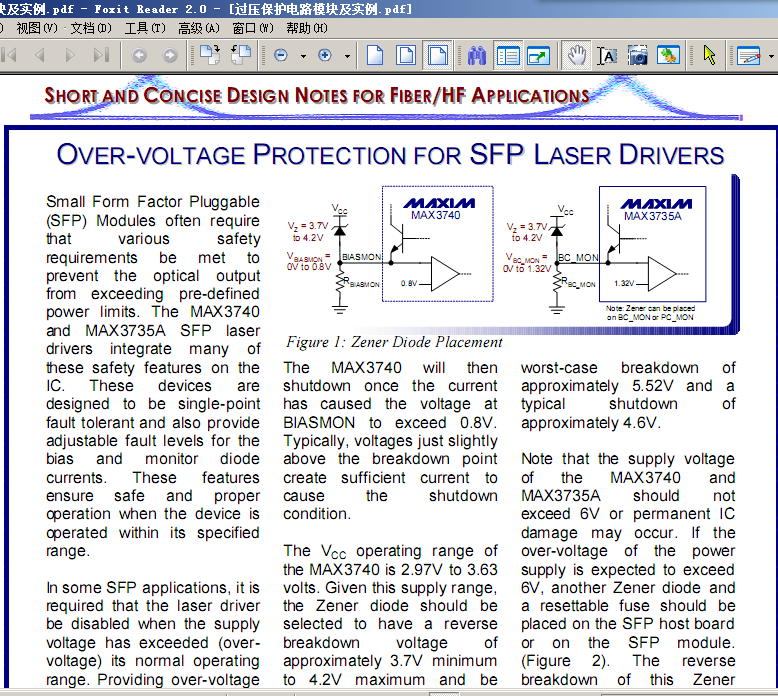The image size is (778, 696).
Task: Rotate page counter-clockwise
Action: tap(241, 55)
